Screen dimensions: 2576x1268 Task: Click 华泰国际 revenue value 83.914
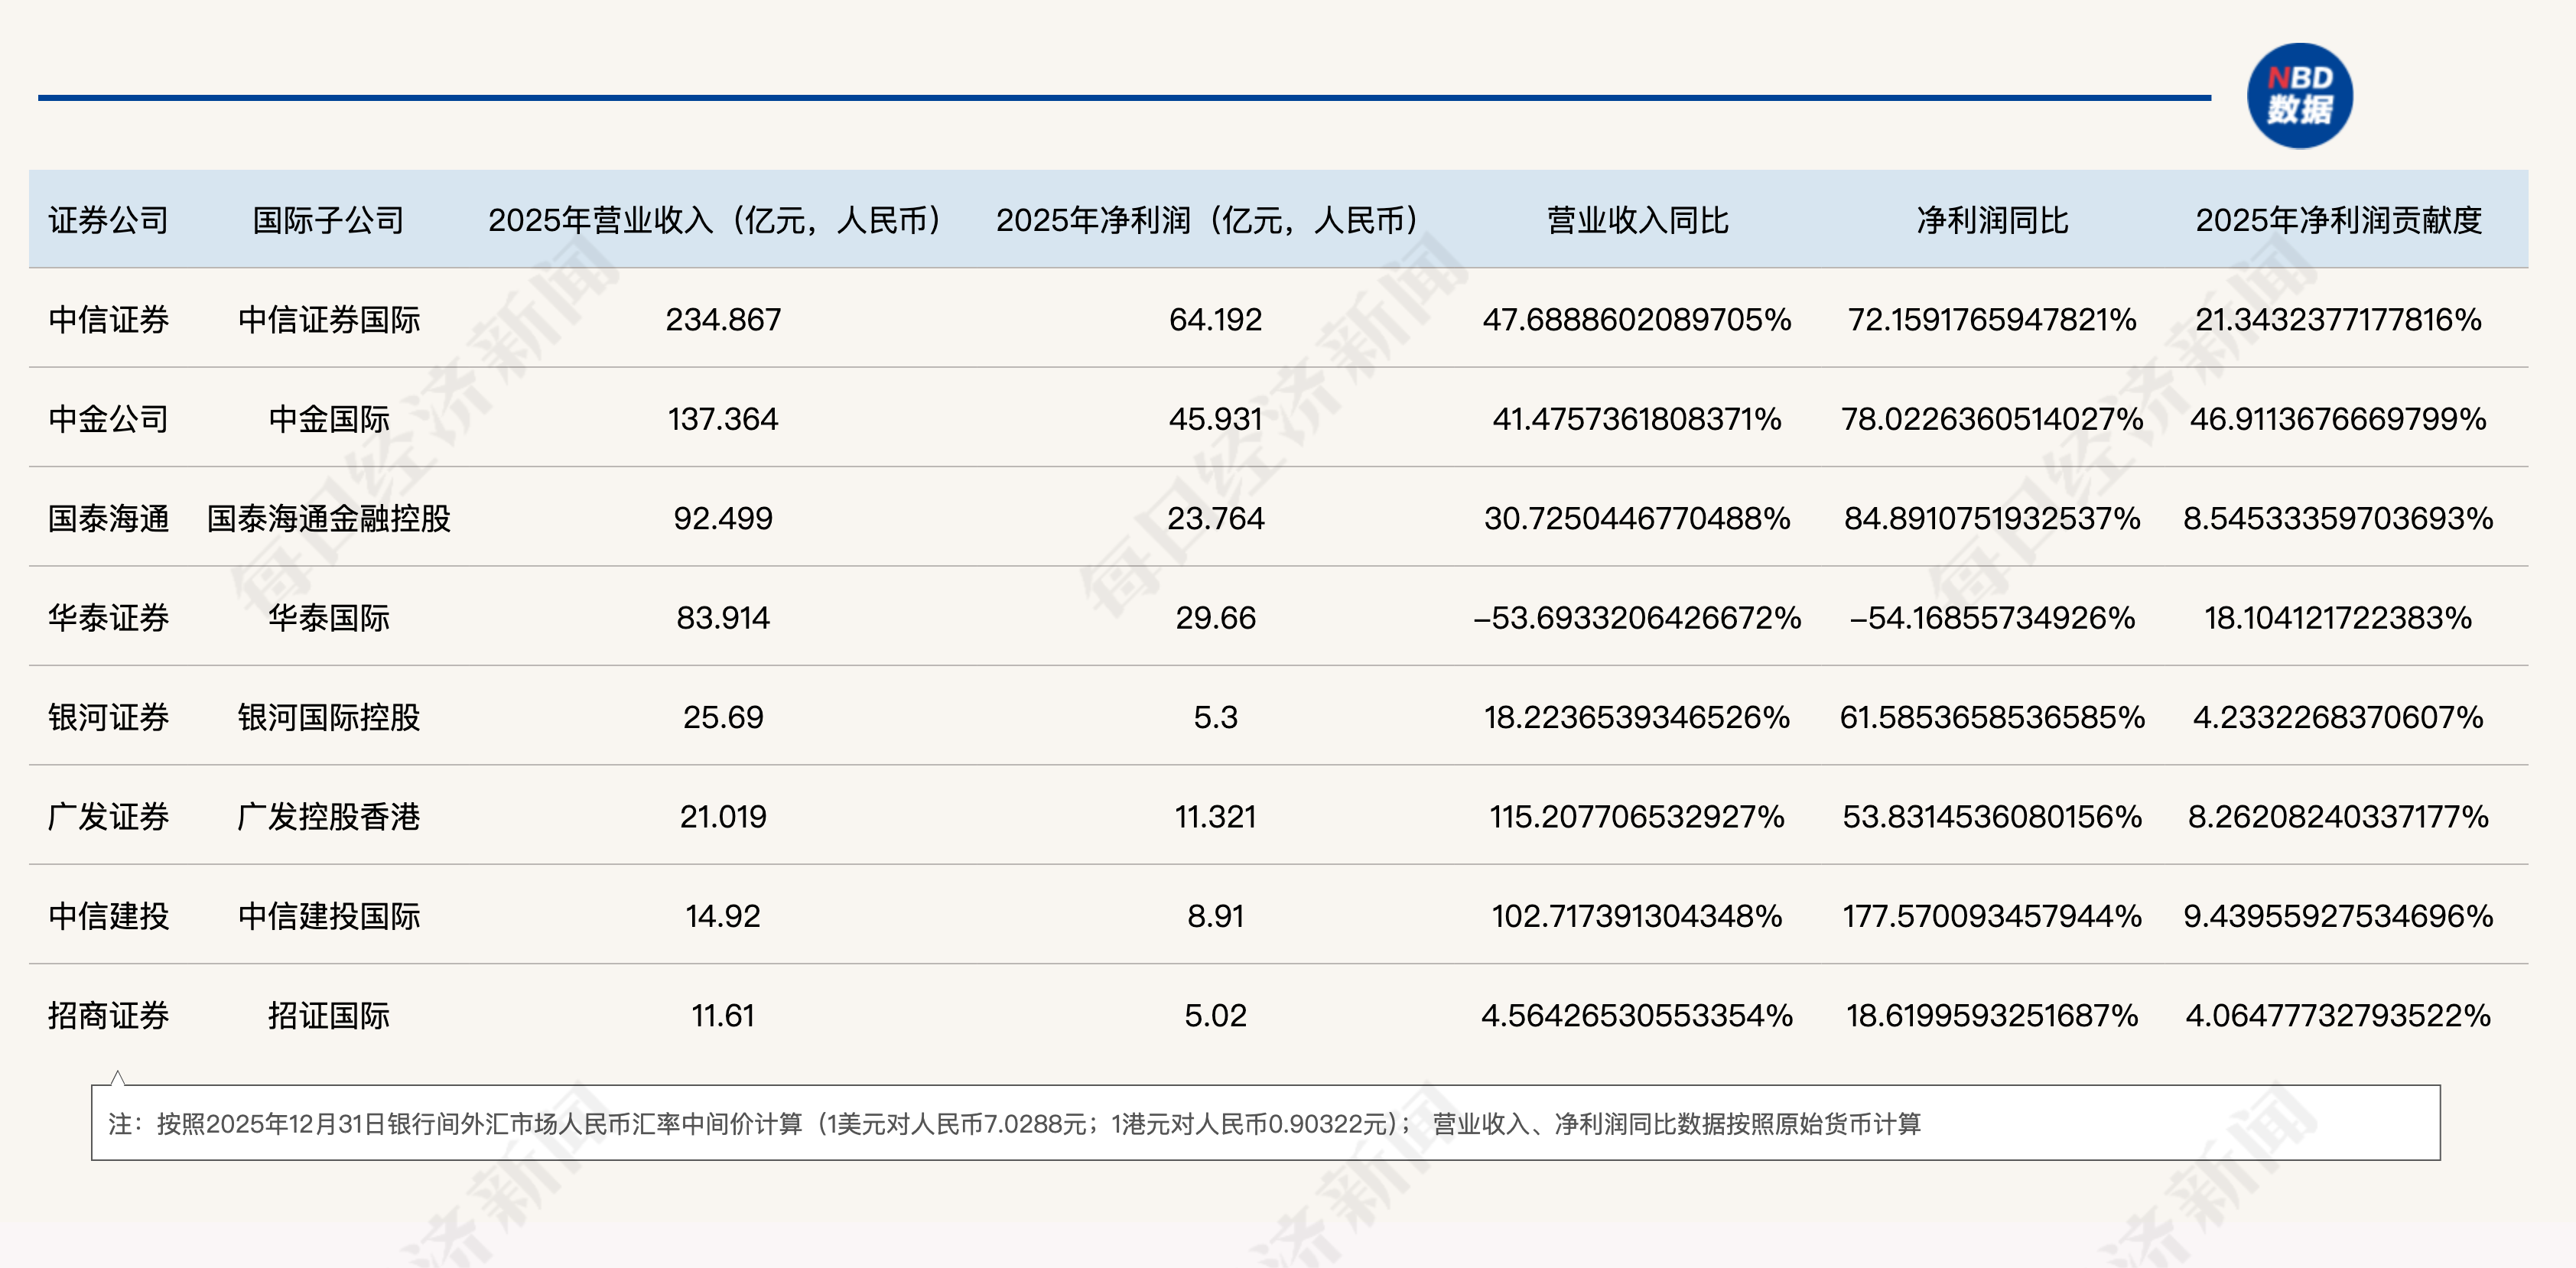[x=722, y=618]
